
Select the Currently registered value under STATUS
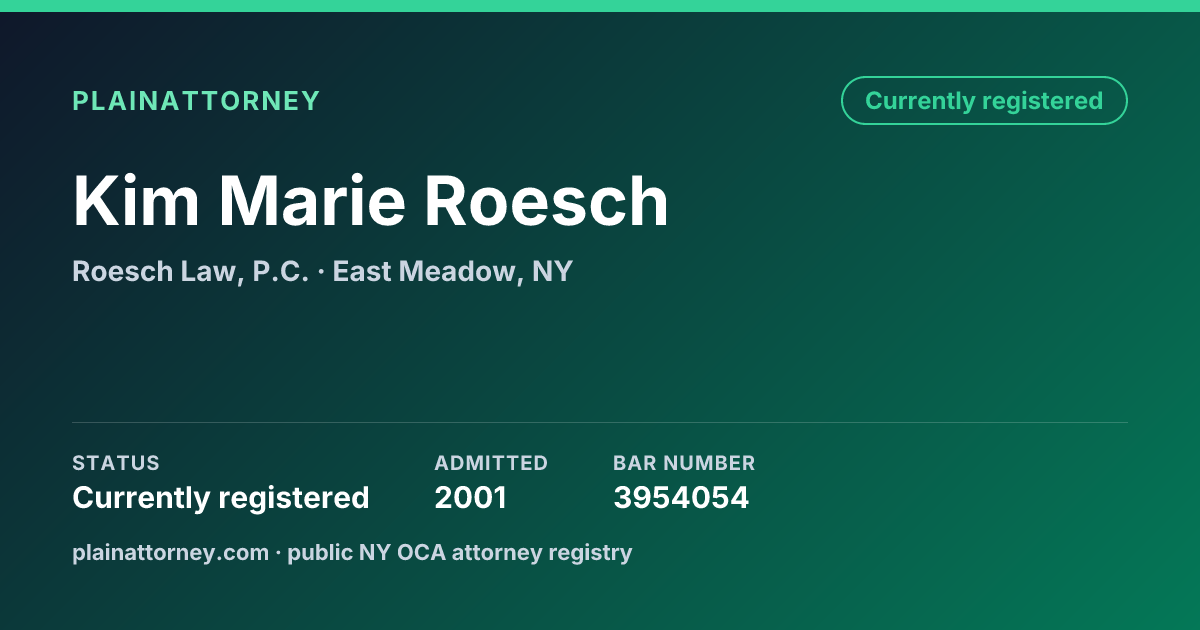point(221,497)
